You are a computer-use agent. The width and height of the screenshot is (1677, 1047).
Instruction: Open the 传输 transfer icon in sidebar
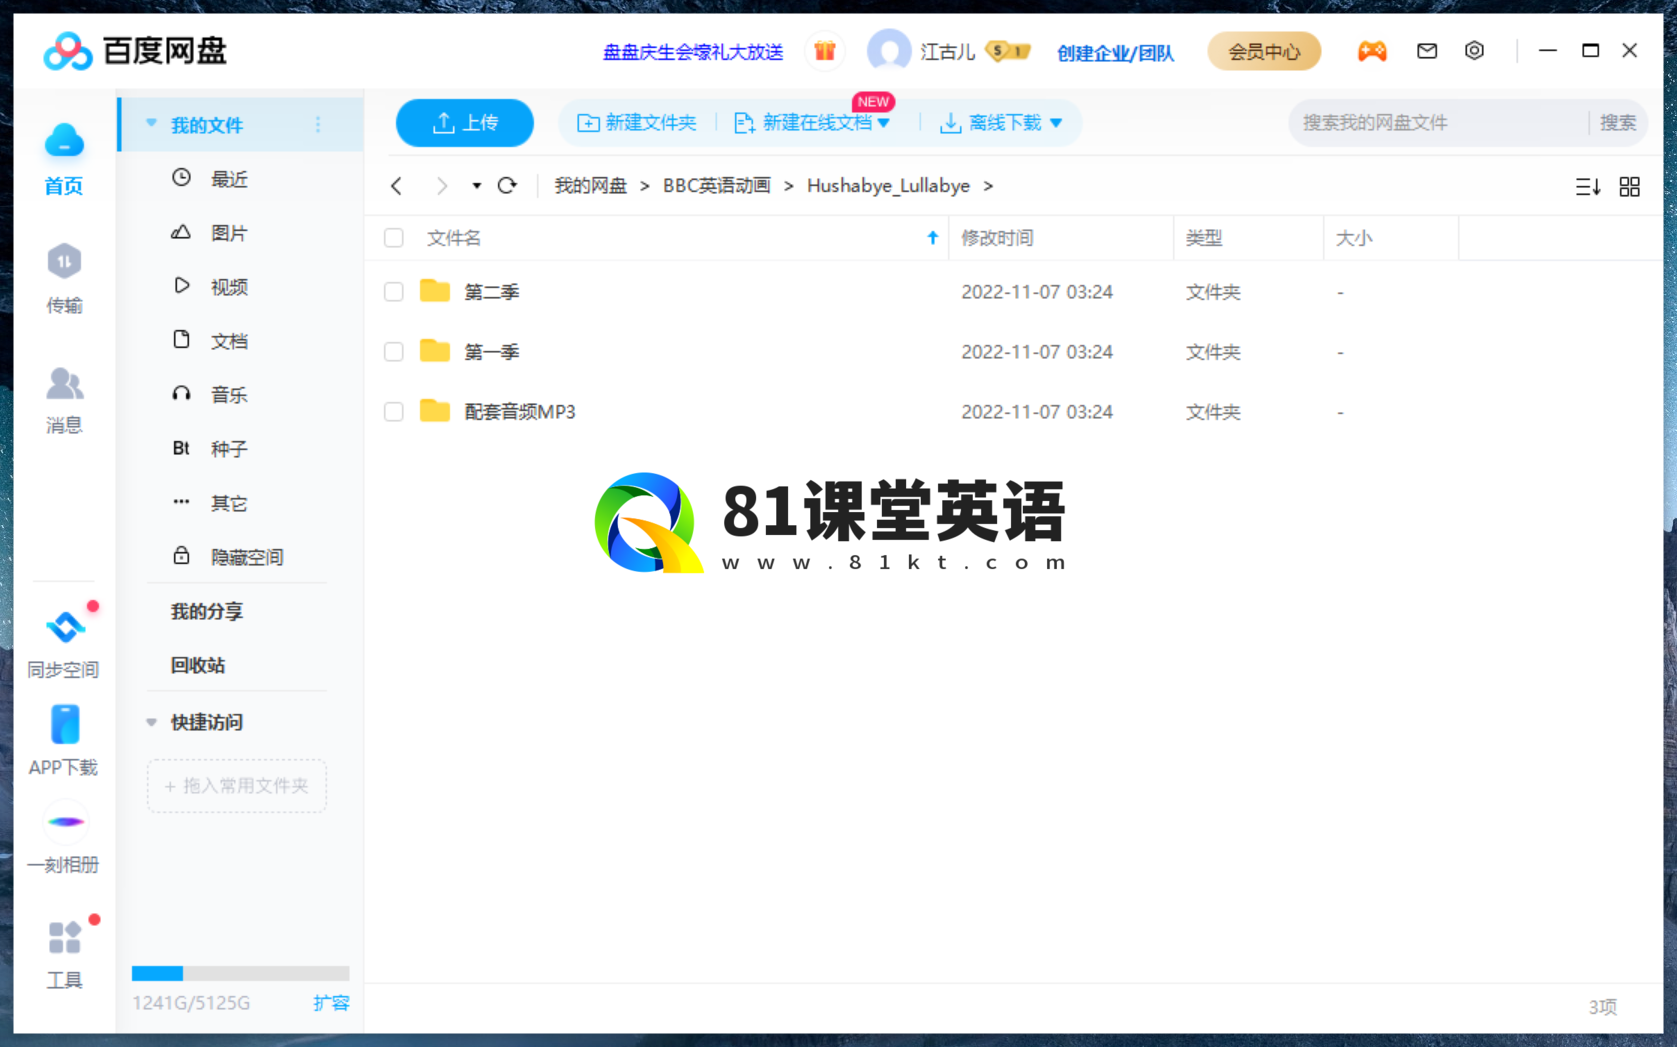(x=64, y=262)
